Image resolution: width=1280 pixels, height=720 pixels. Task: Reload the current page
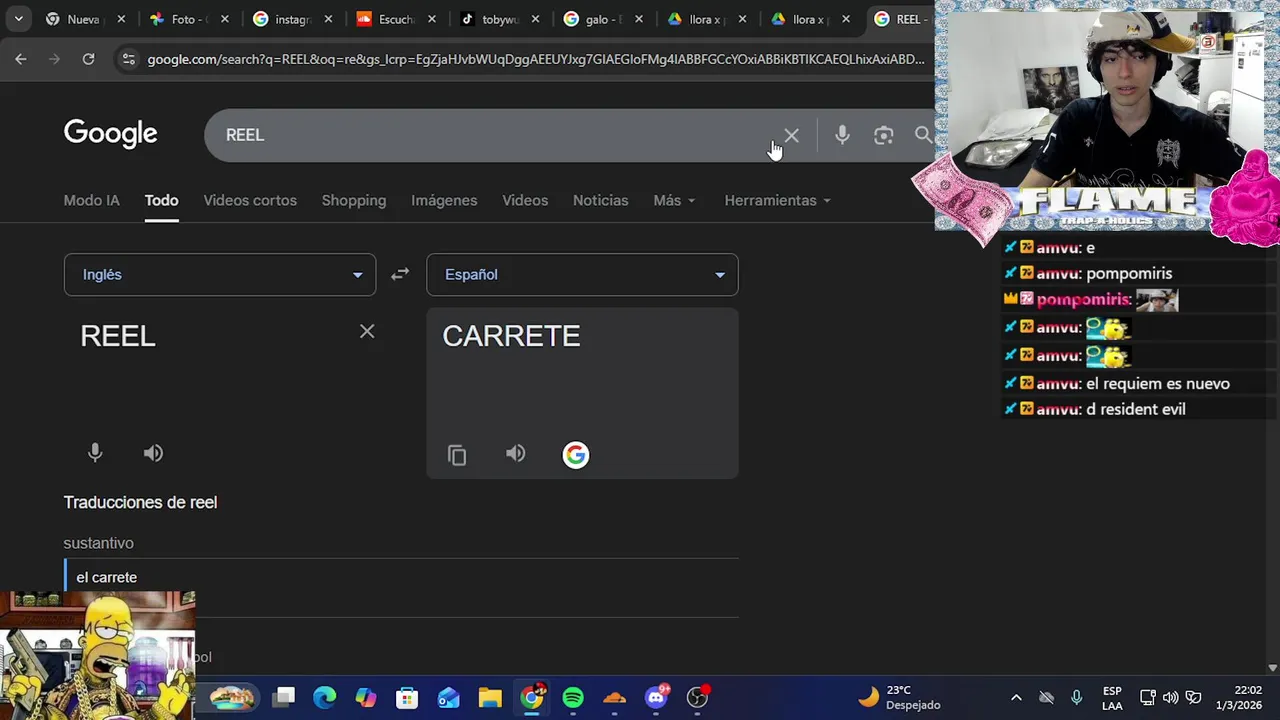point(88,59)
